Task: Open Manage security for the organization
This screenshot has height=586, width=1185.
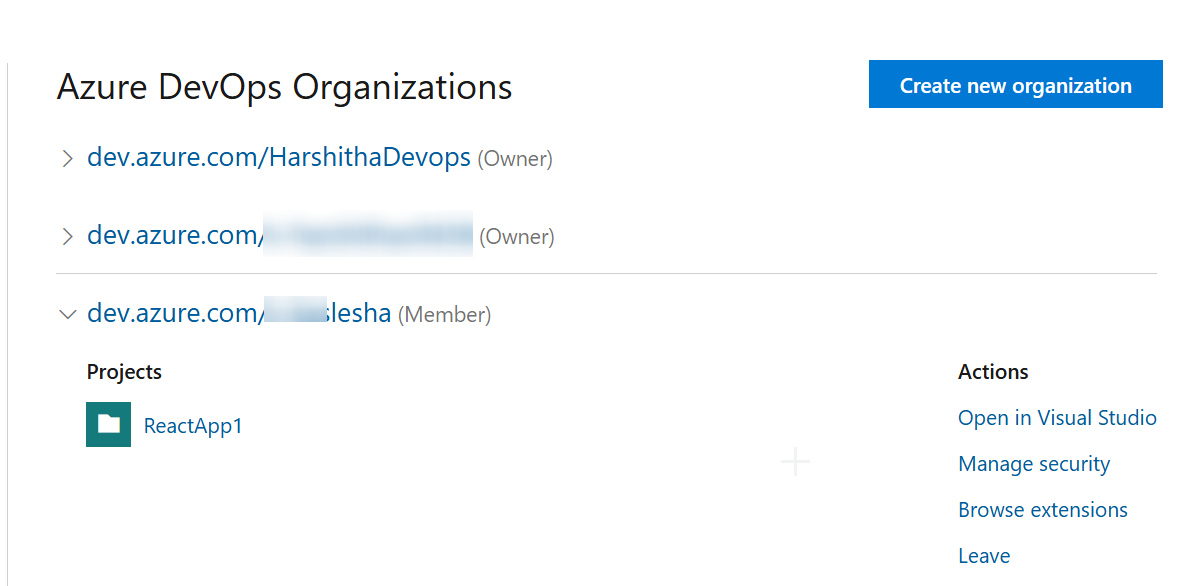Action: point(1033,463)
